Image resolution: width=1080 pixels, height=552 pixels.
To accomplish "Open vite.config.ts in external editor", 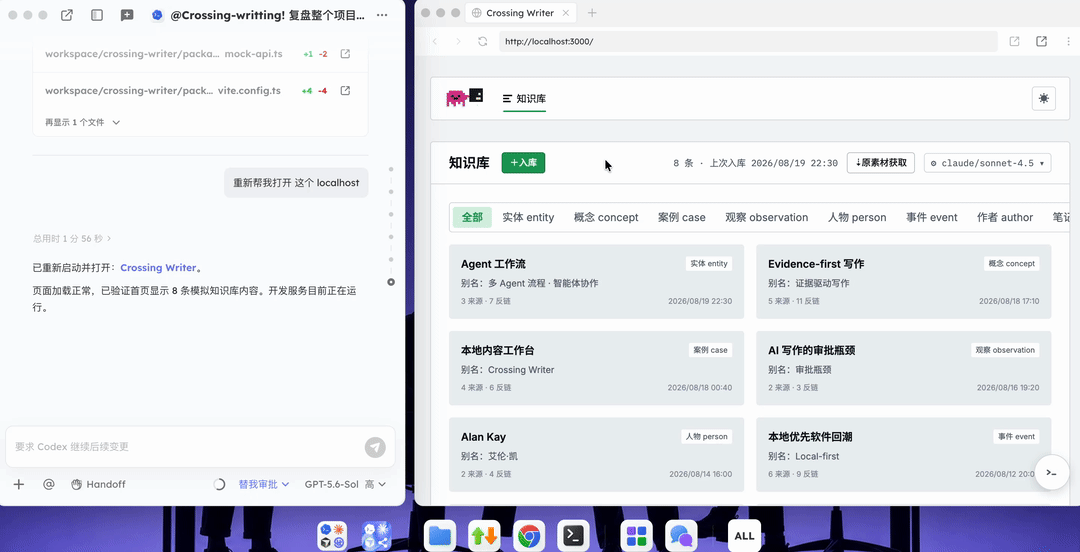I will [x=346, y=90].
